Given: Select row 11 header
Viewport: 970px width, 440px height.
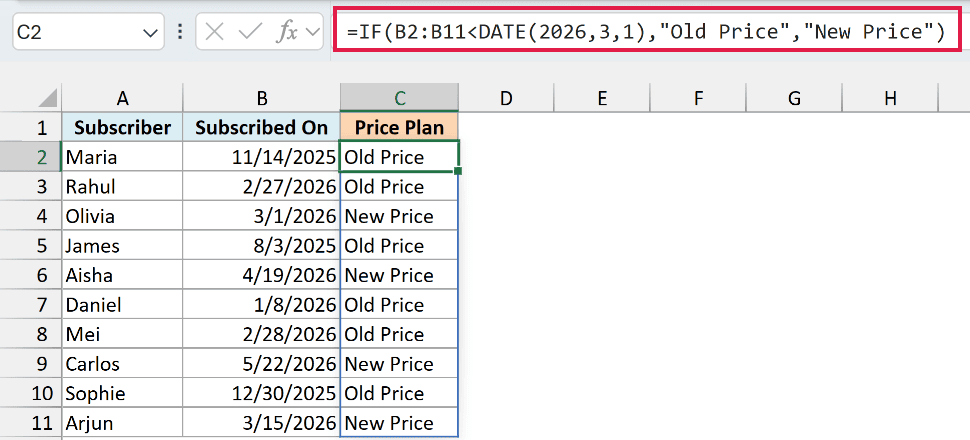Looking at the screenshot, I should coord(31,423).
